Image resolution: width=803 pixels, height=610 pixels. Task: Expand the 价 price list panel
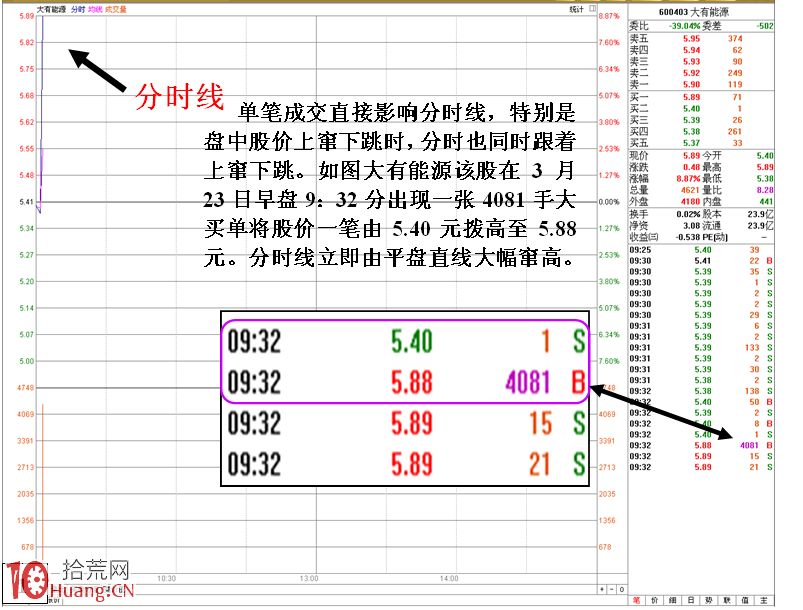[x=653, y=600]
